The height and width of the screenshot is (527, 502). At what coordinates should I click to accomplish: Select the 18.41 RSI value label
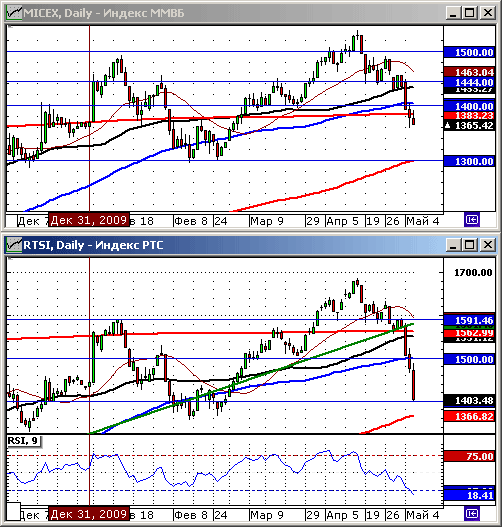pyautogui.click(x=469, y=495)
